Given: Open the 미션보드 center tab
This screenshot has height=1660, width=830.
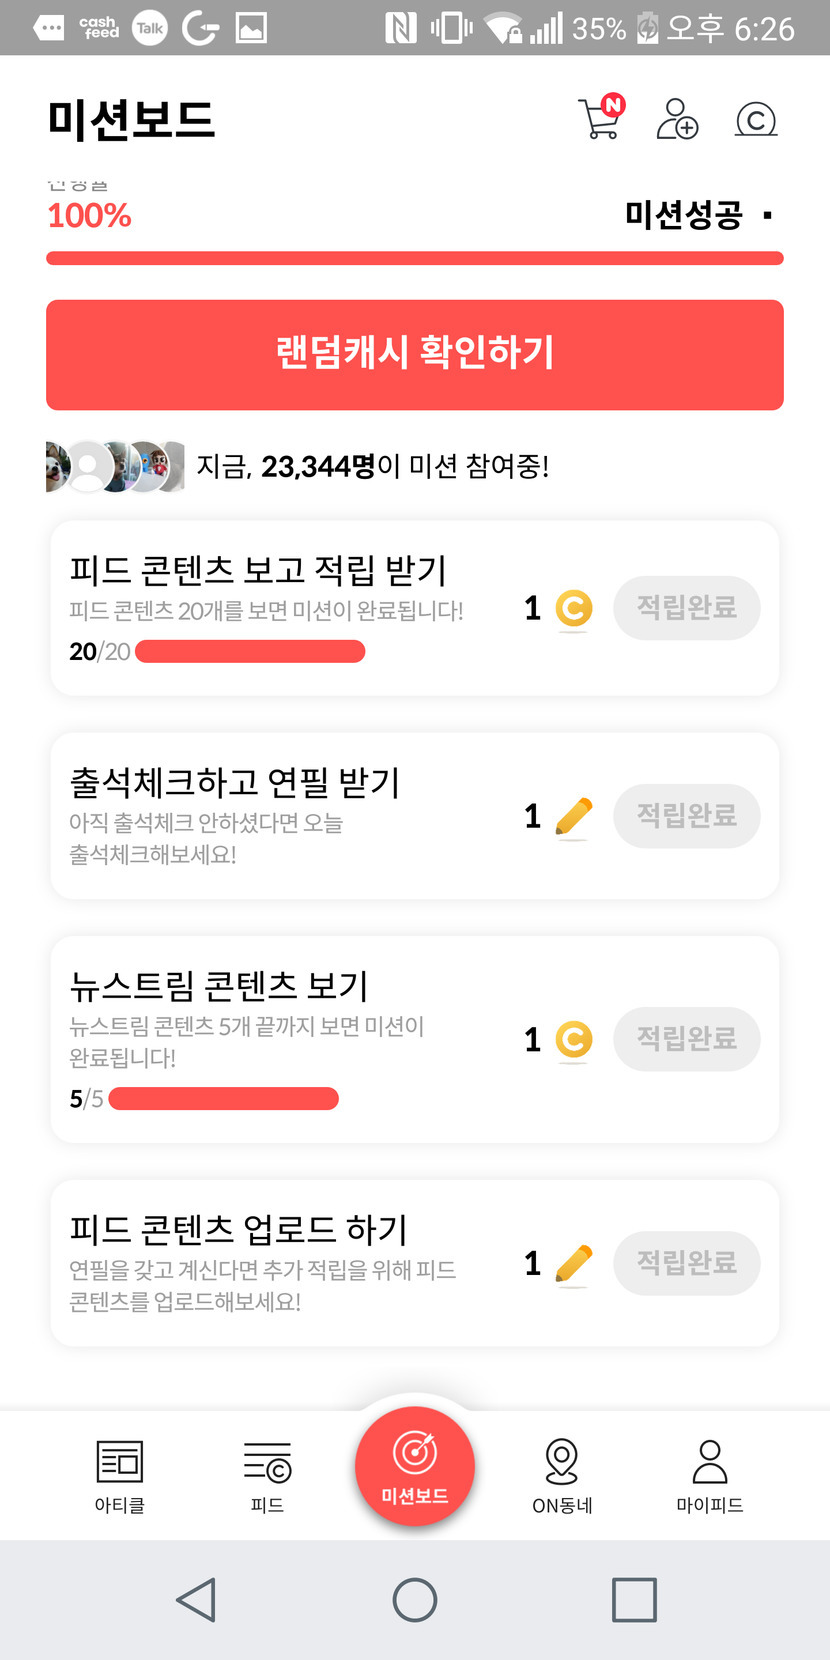Looking at the screenshot, I should tap(415, 1466).
